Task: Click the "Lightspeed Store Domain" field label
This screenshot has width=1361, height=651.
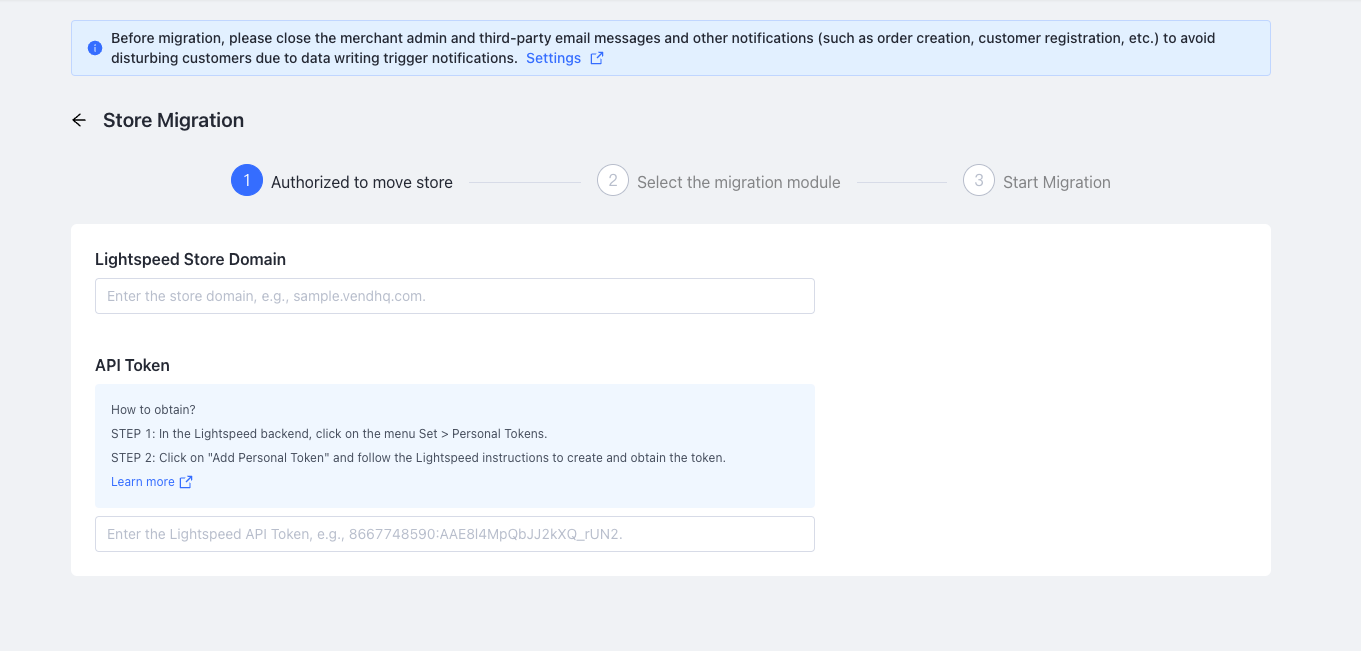Action: tap(190, 259)
